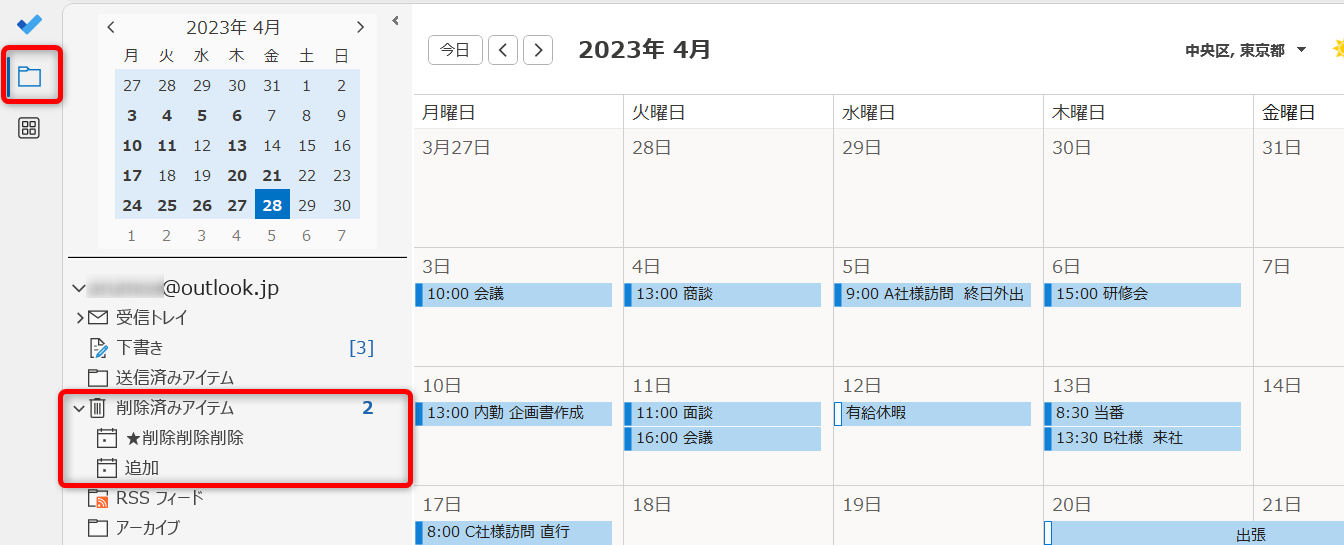Viewport: 1344px width, 545px height.
Task: Click the Deleted Items trash icon
Action: [x=97, y=408]
